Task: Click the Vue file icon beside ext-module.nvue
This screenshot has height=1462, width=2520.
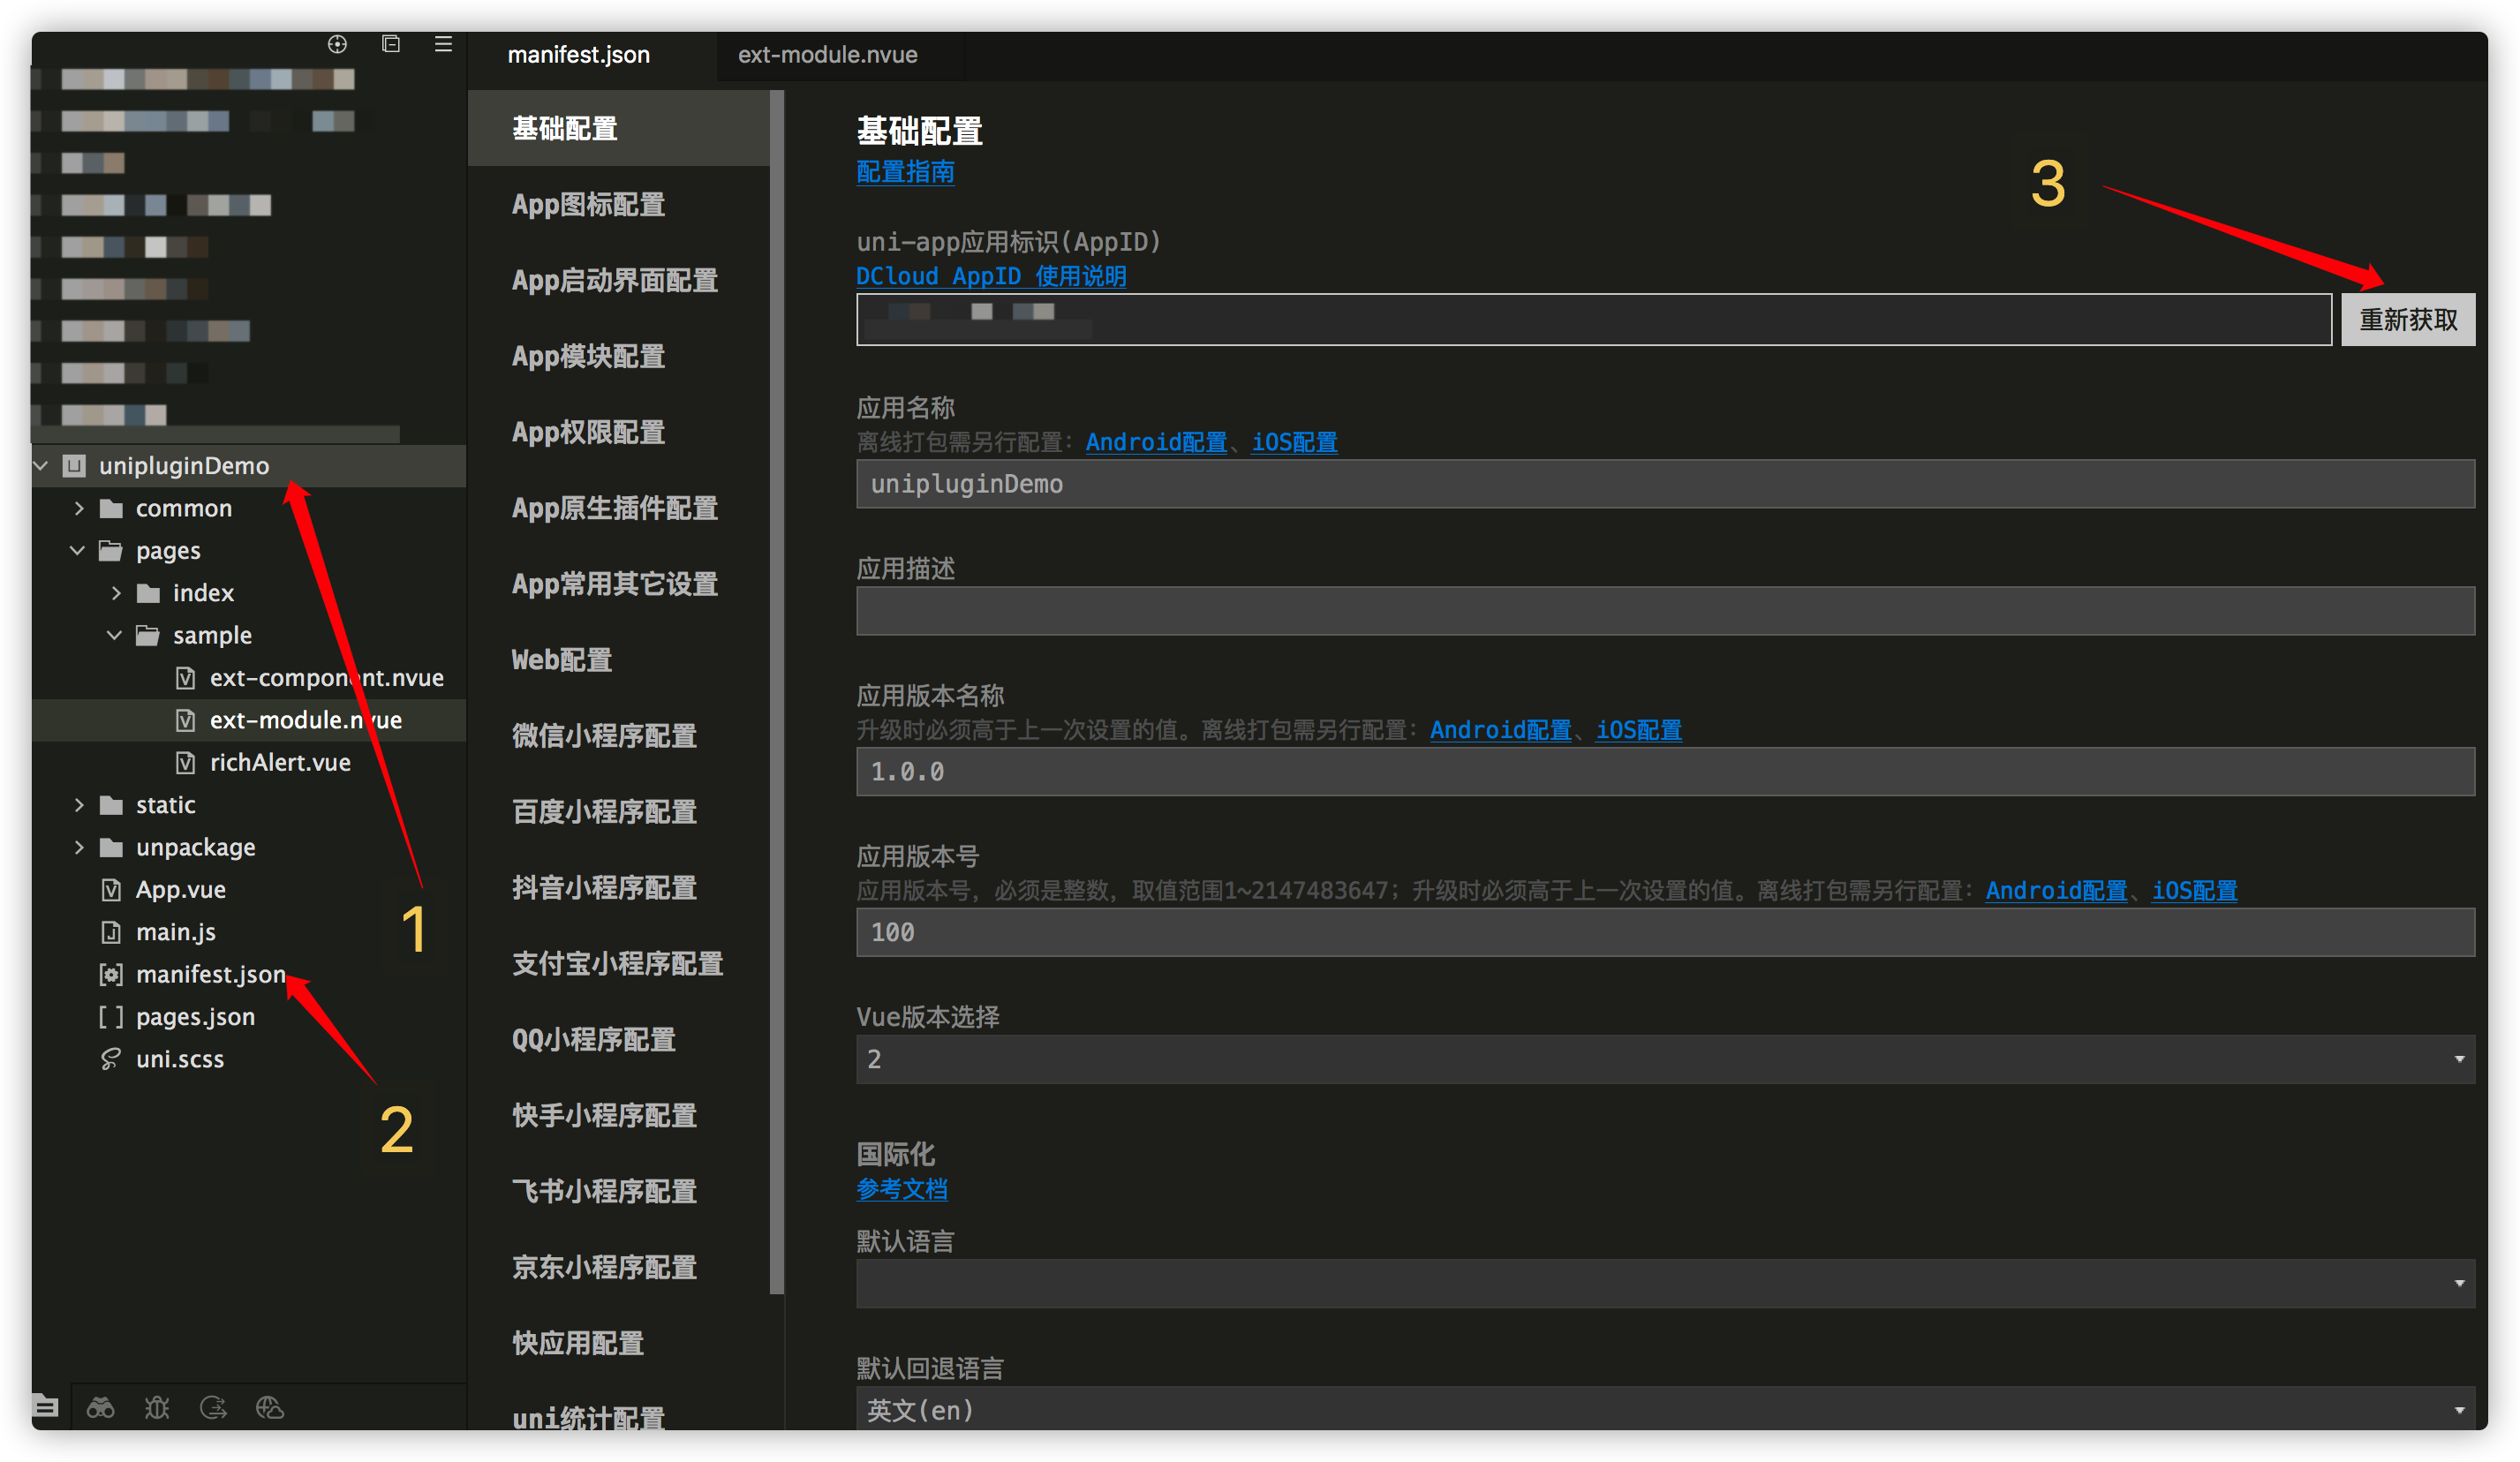Action: pos(185,720)
